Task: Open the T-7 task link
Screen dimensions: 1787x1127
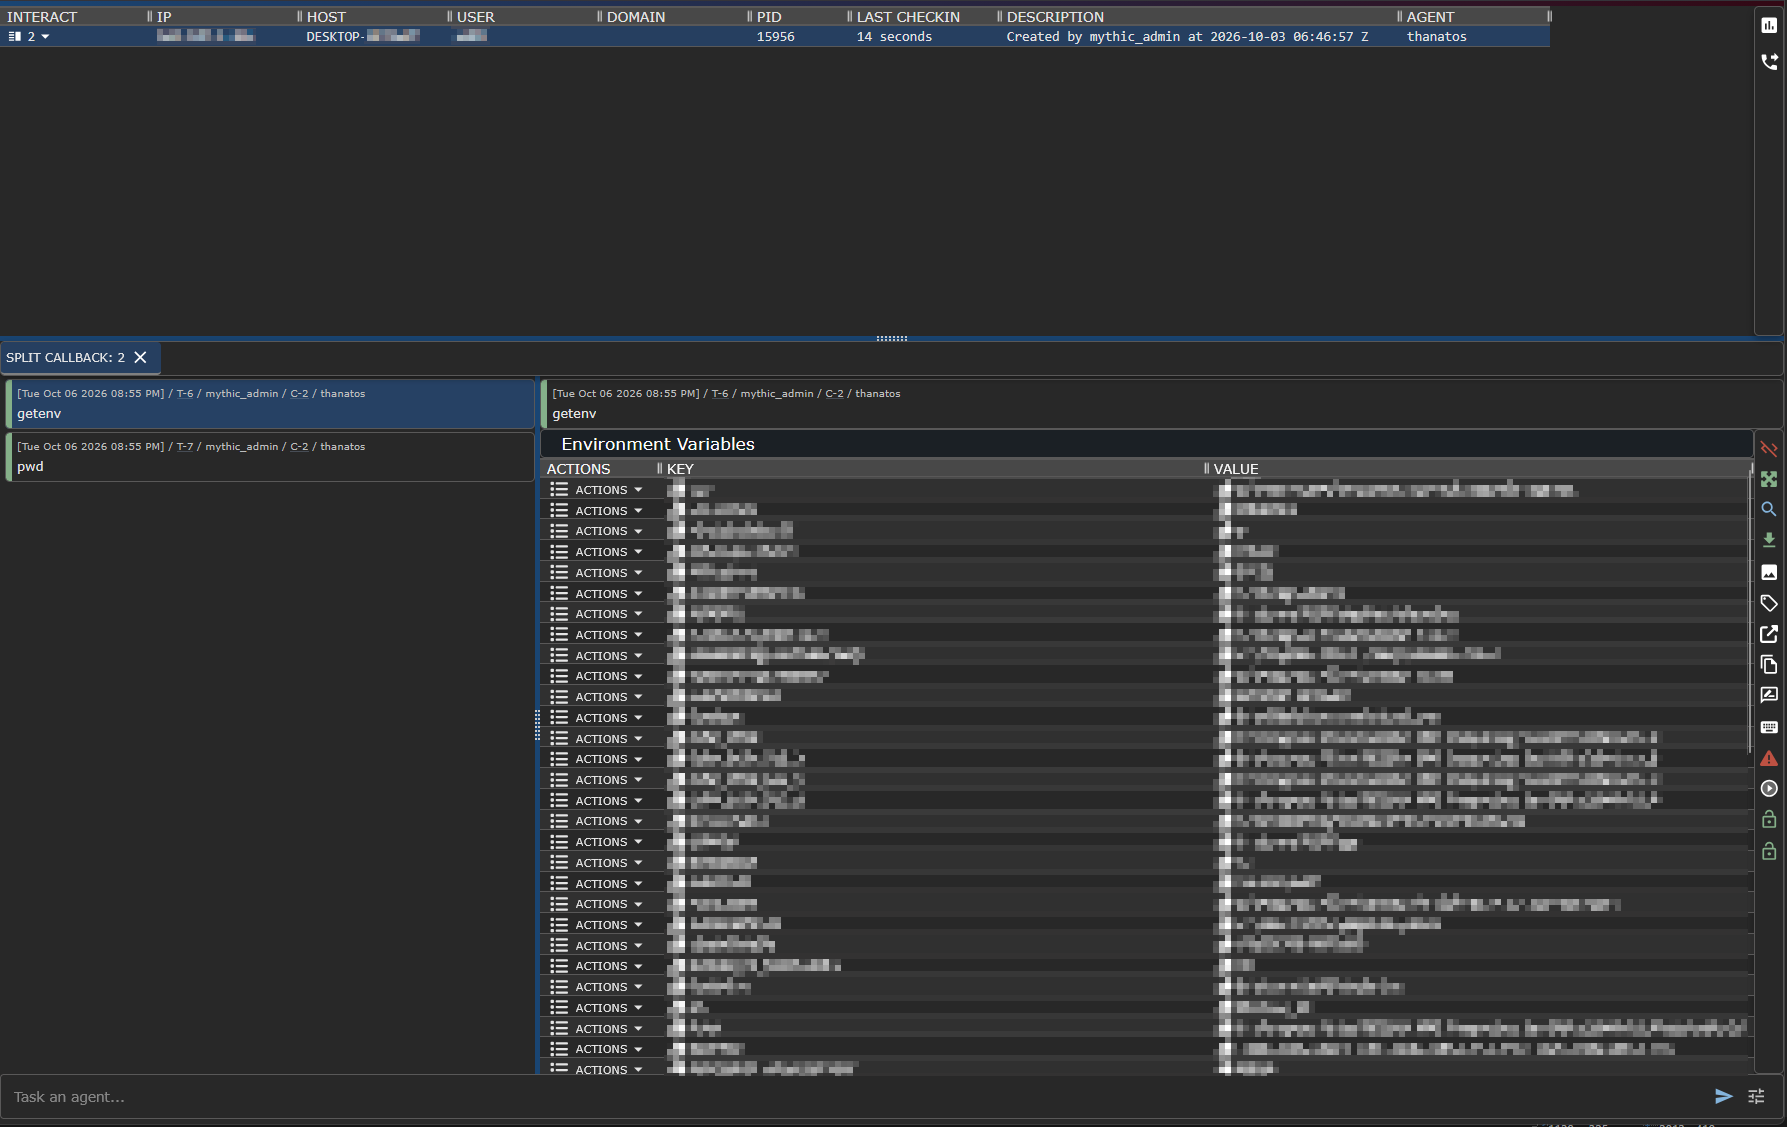Action: (185, 447)
